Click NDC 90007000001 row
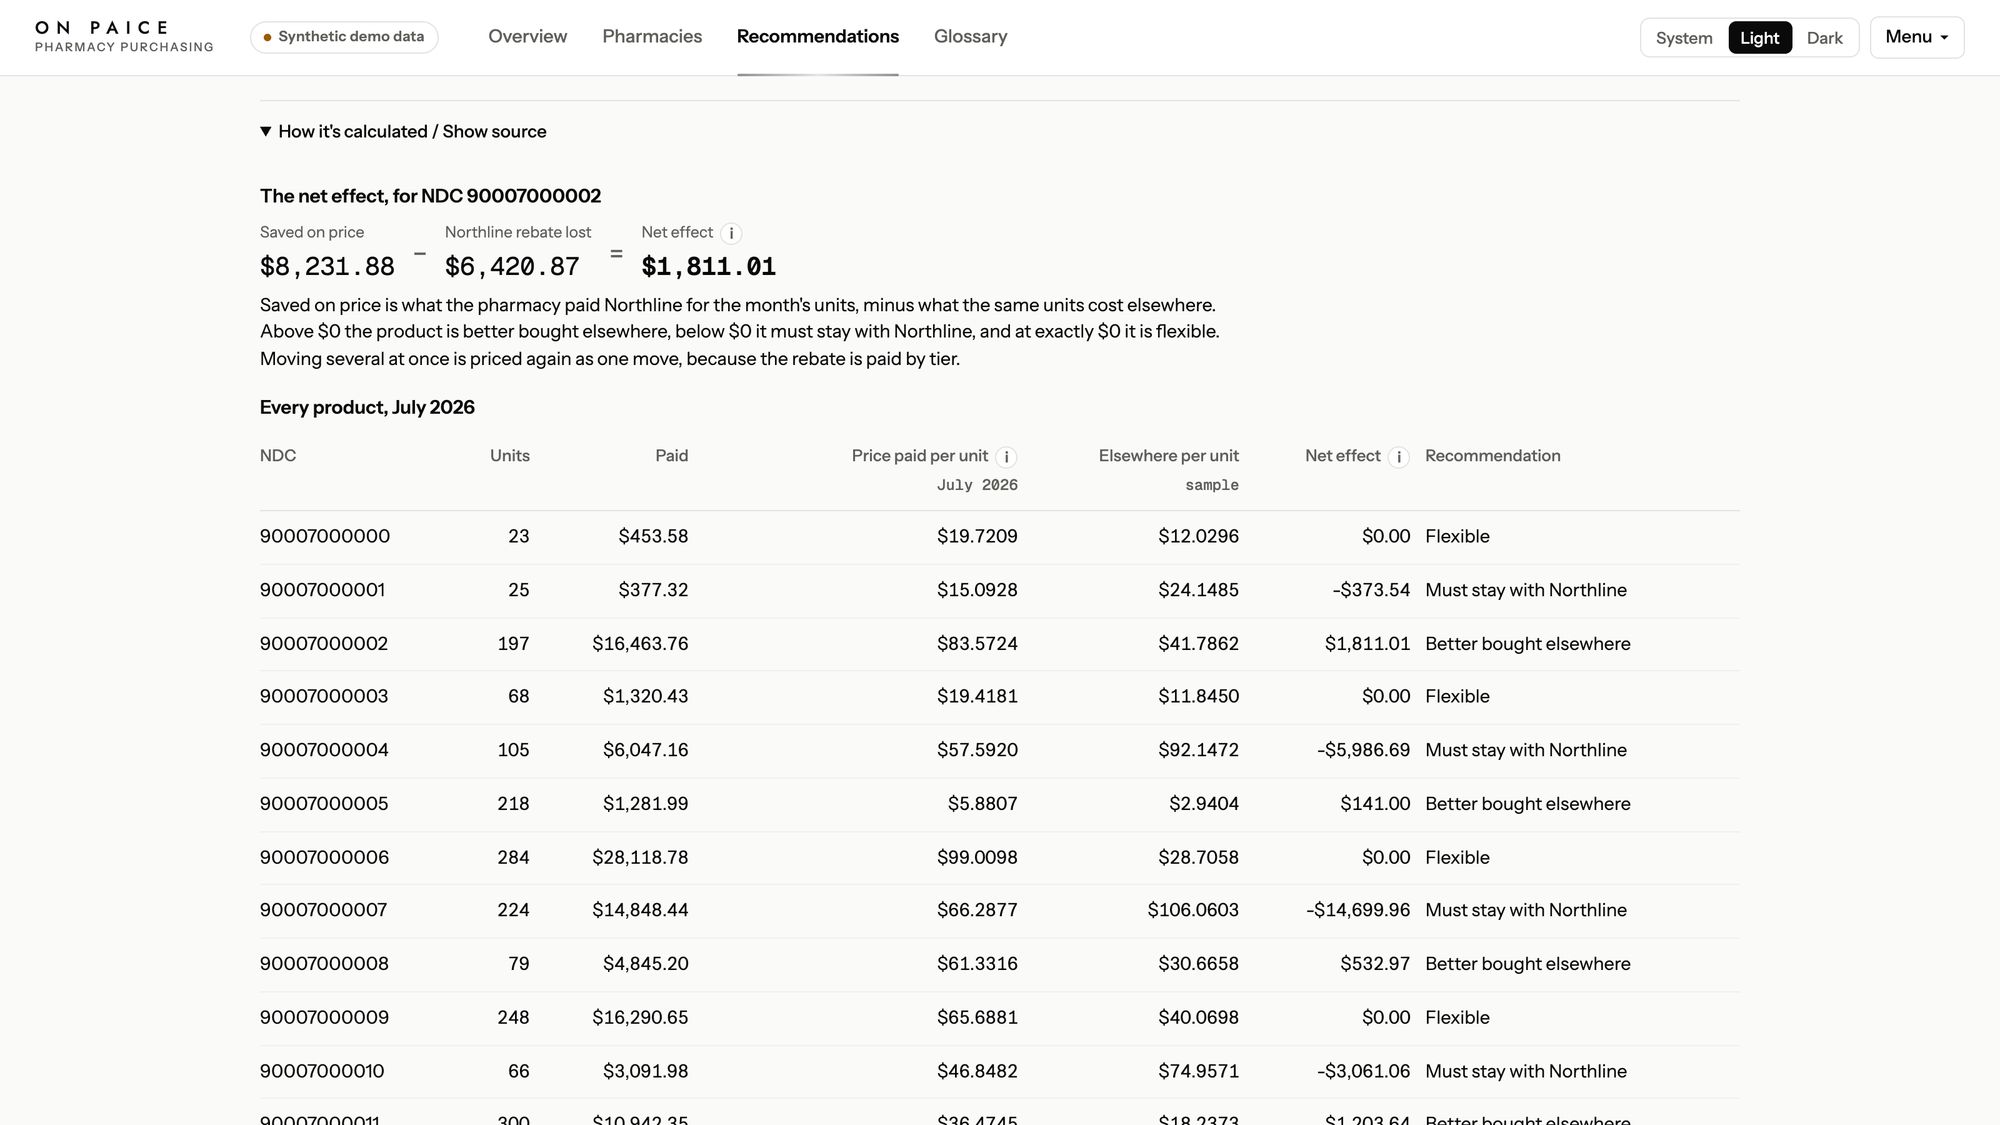Image resolution: width=2000 pixels, height=1125 pixels. tap(1000, 590)
